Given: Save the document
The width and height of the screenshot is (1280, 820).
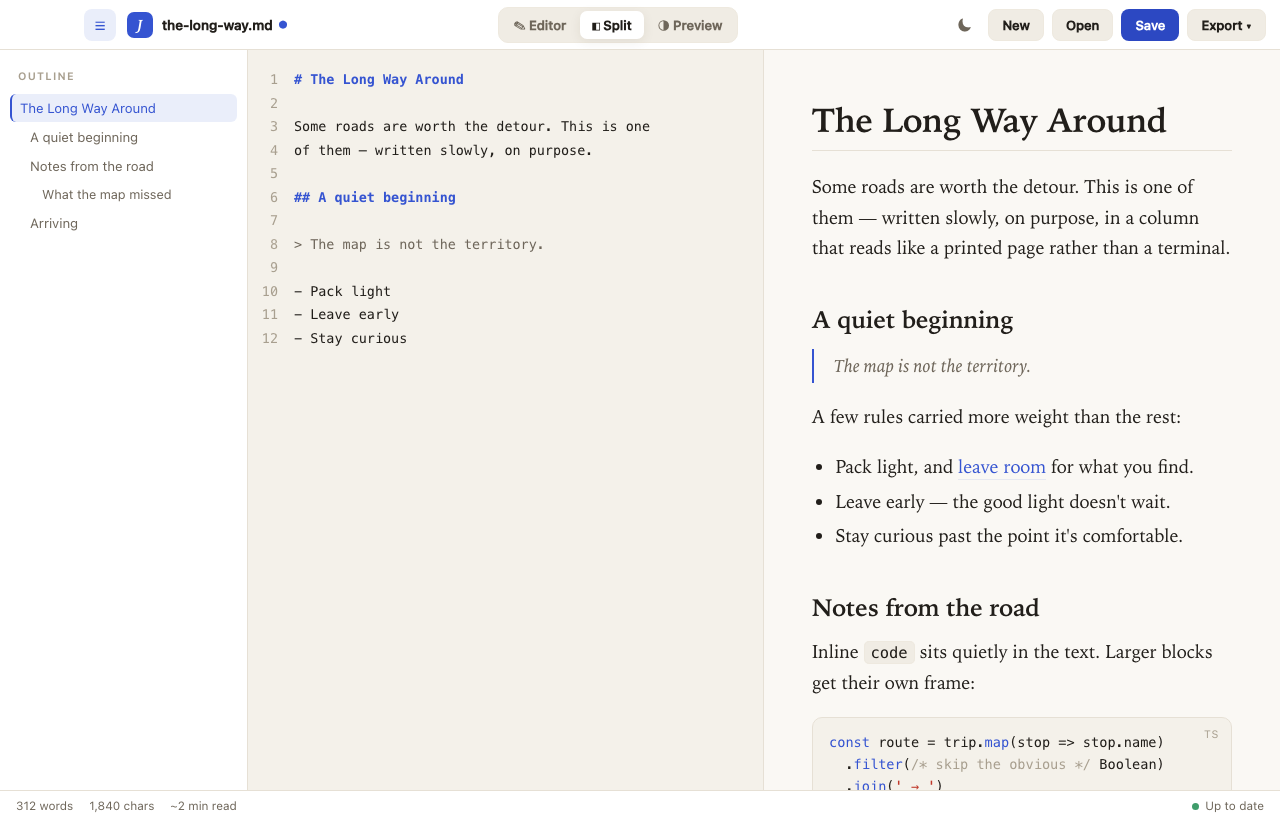Looking at the screenshot, I should point(1150,25).
